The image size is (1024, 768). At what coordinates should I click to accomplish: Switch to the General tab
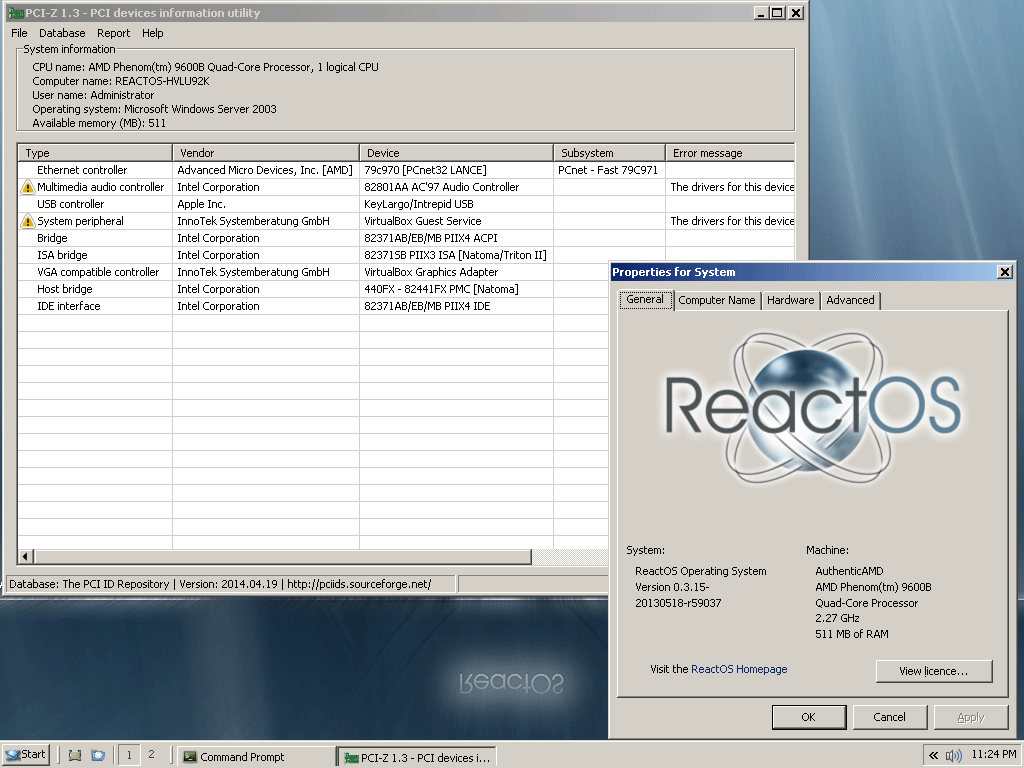click(x=645, y=300)
